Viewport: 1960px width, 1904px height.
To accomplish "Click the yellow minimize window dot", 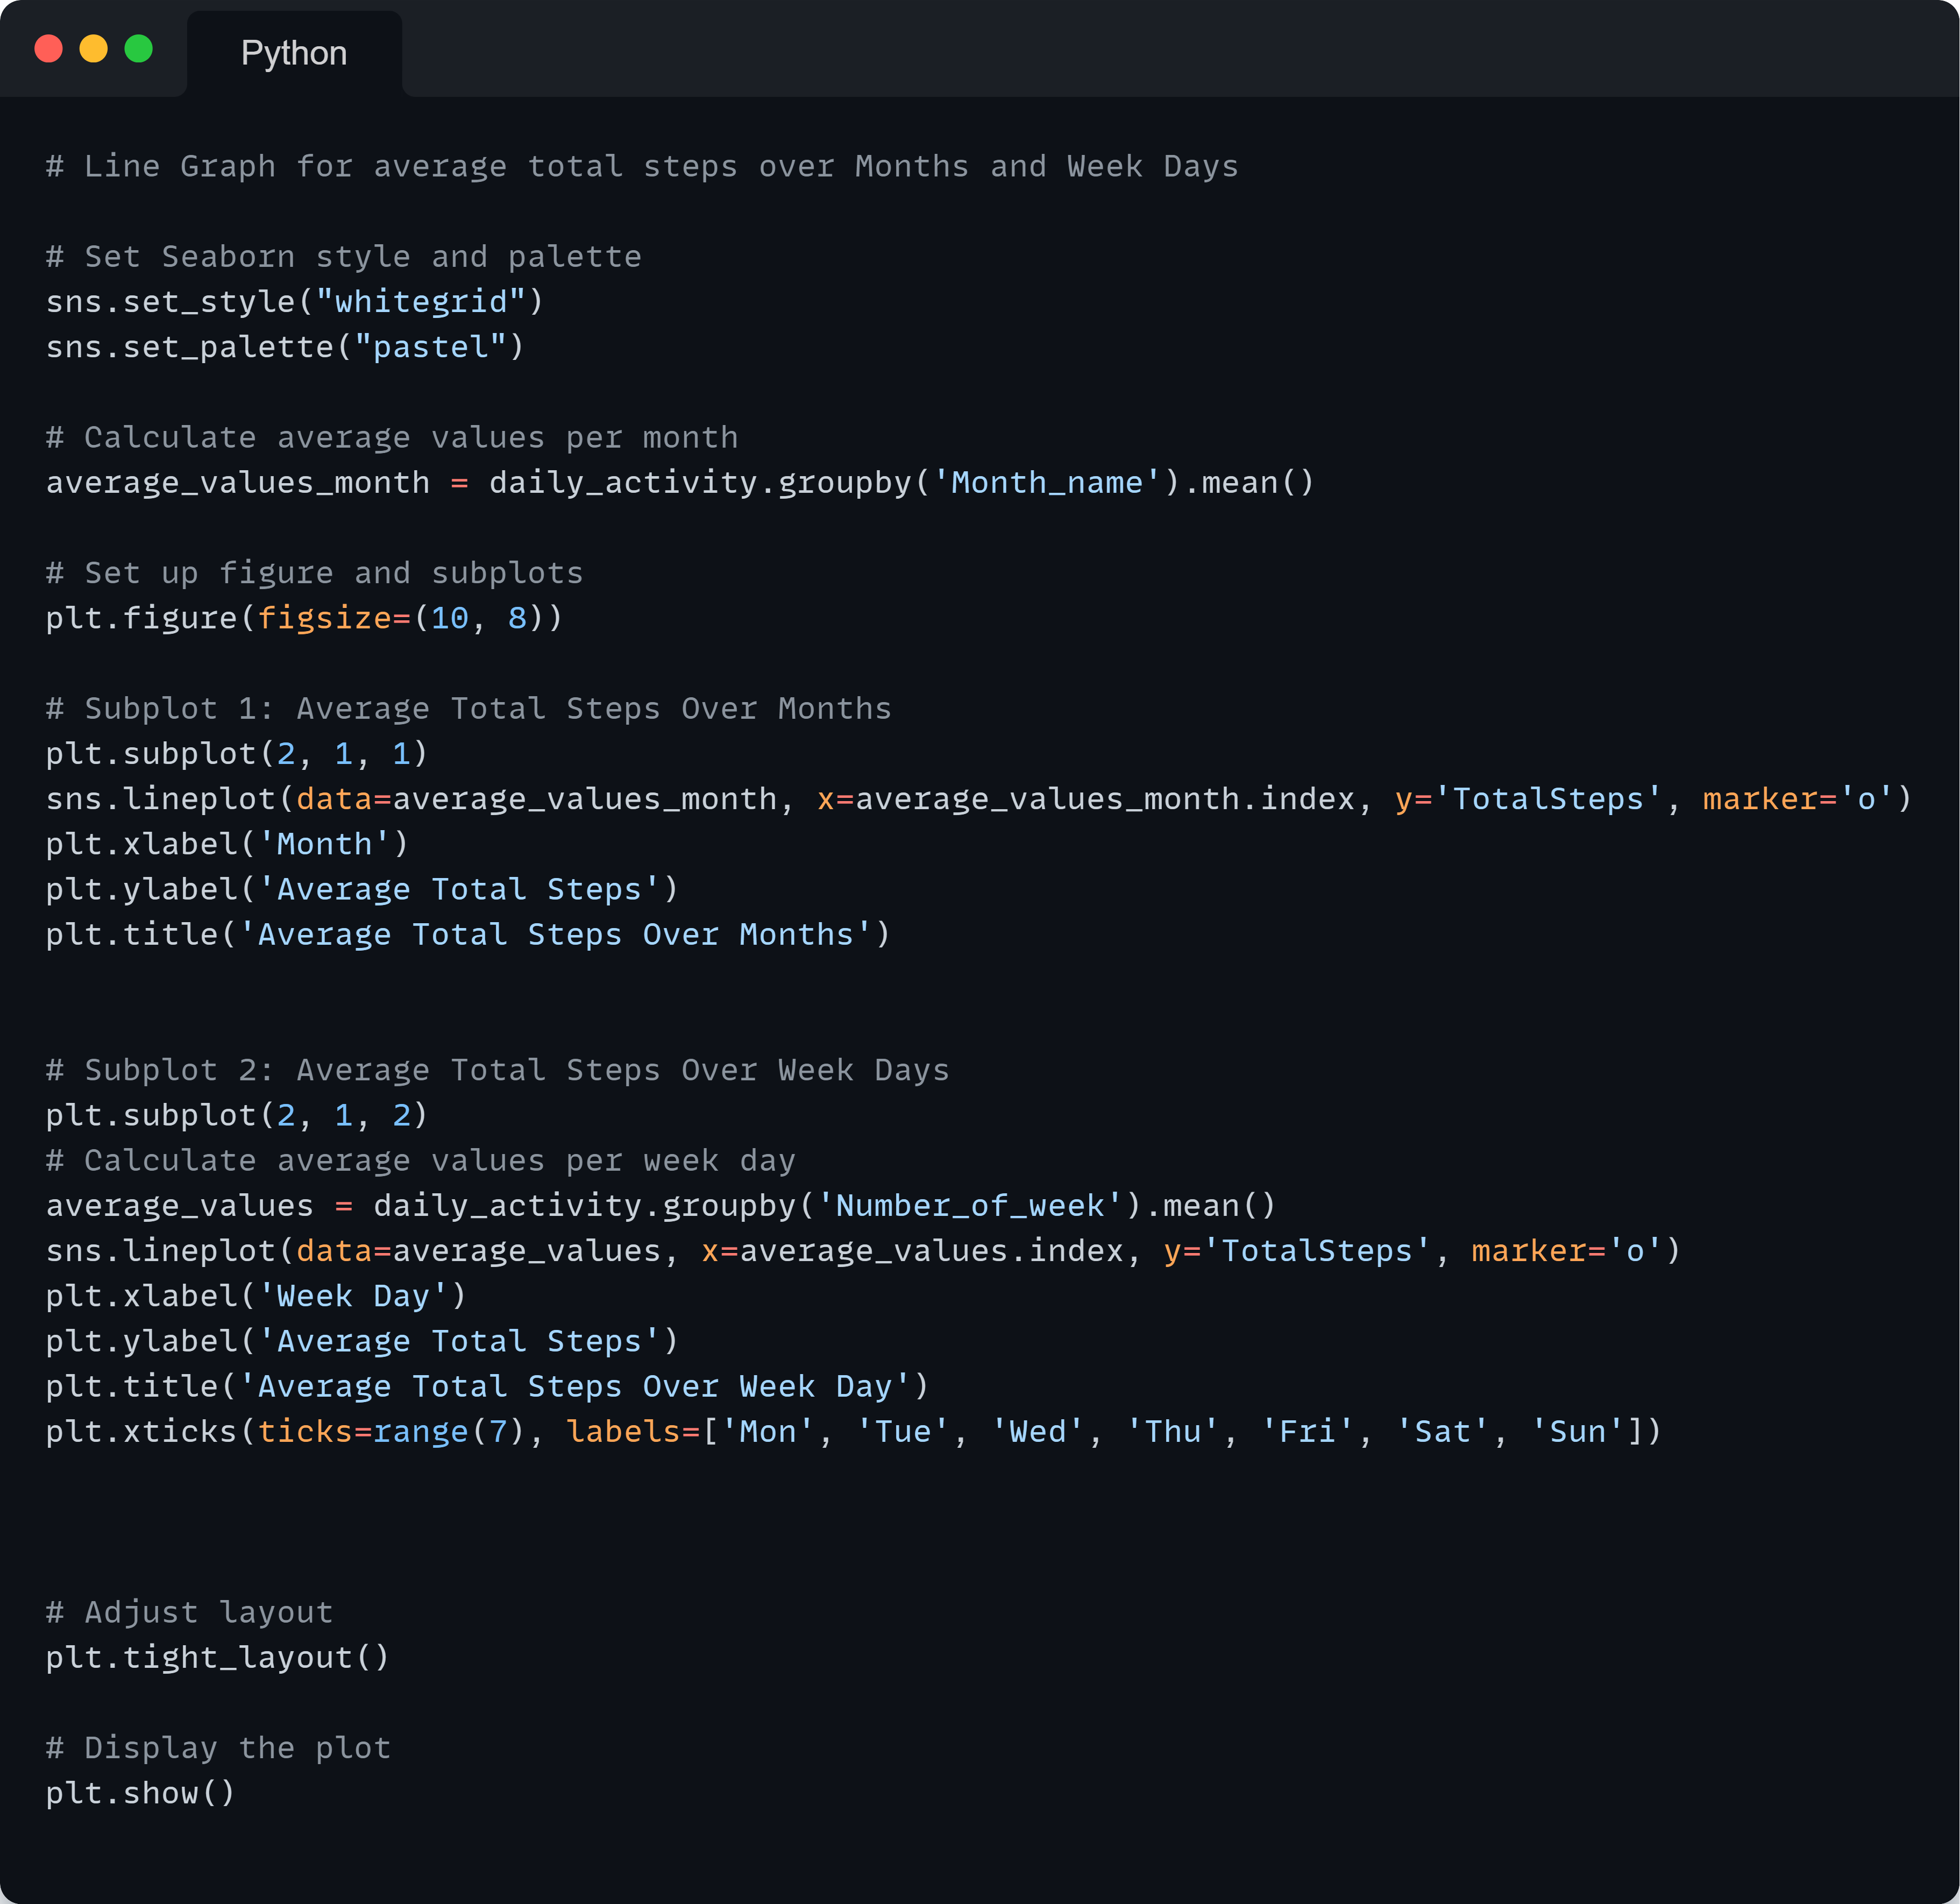I will (x=94, y=49).
